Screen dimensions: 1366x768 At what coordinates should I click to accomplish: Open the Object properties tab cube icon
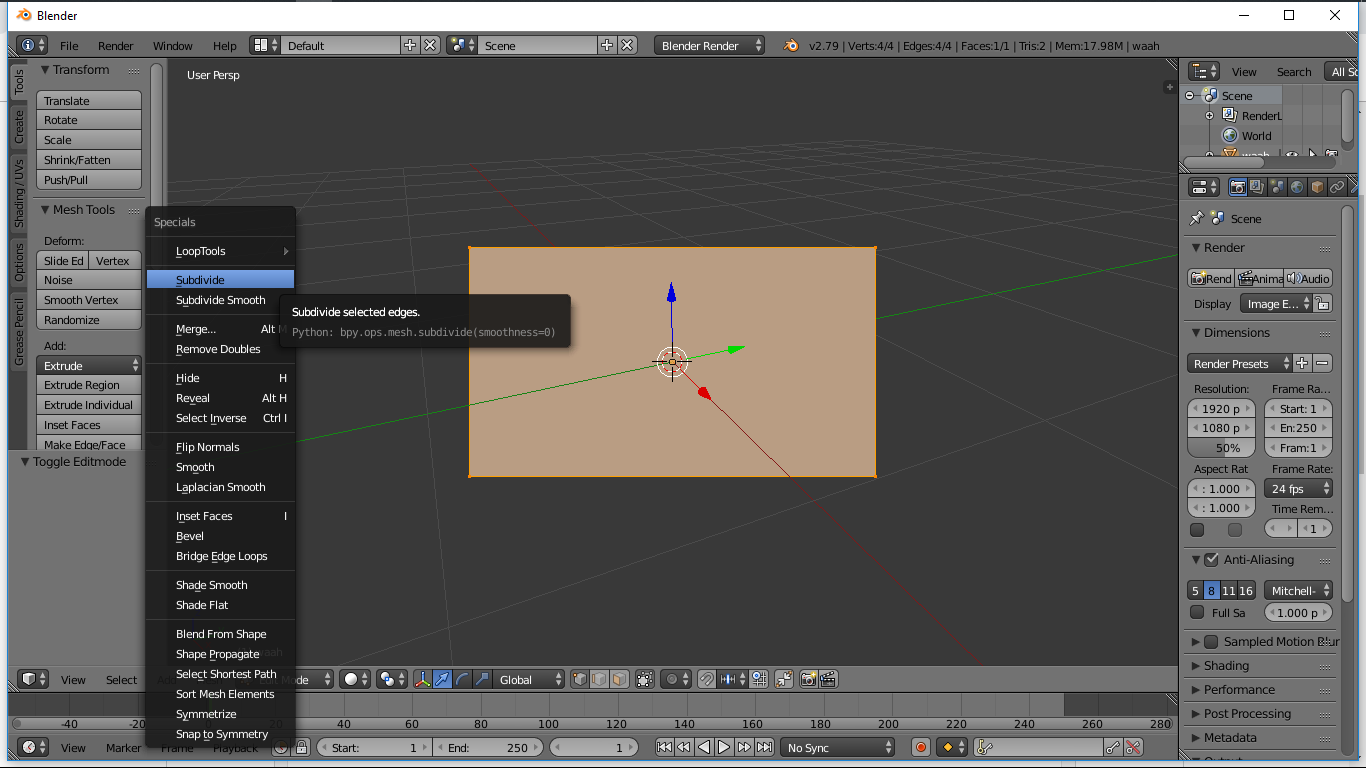click(1317, 187)
